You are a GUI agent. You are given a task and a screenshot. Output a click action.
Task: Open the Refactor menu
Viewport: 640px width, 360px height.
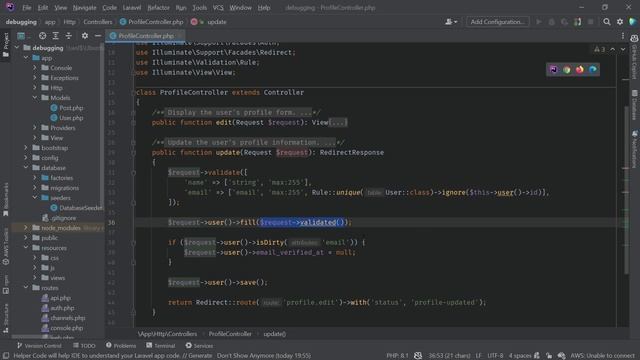(x=158, y=8)
